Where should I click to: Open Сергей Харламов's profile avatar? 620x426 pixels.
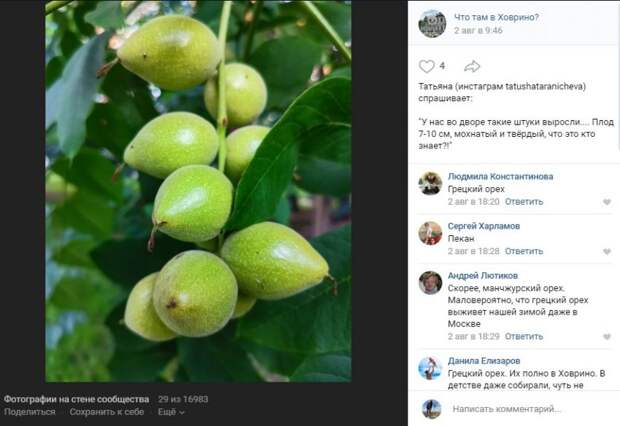pyautogui.click(x=430, y=233)
